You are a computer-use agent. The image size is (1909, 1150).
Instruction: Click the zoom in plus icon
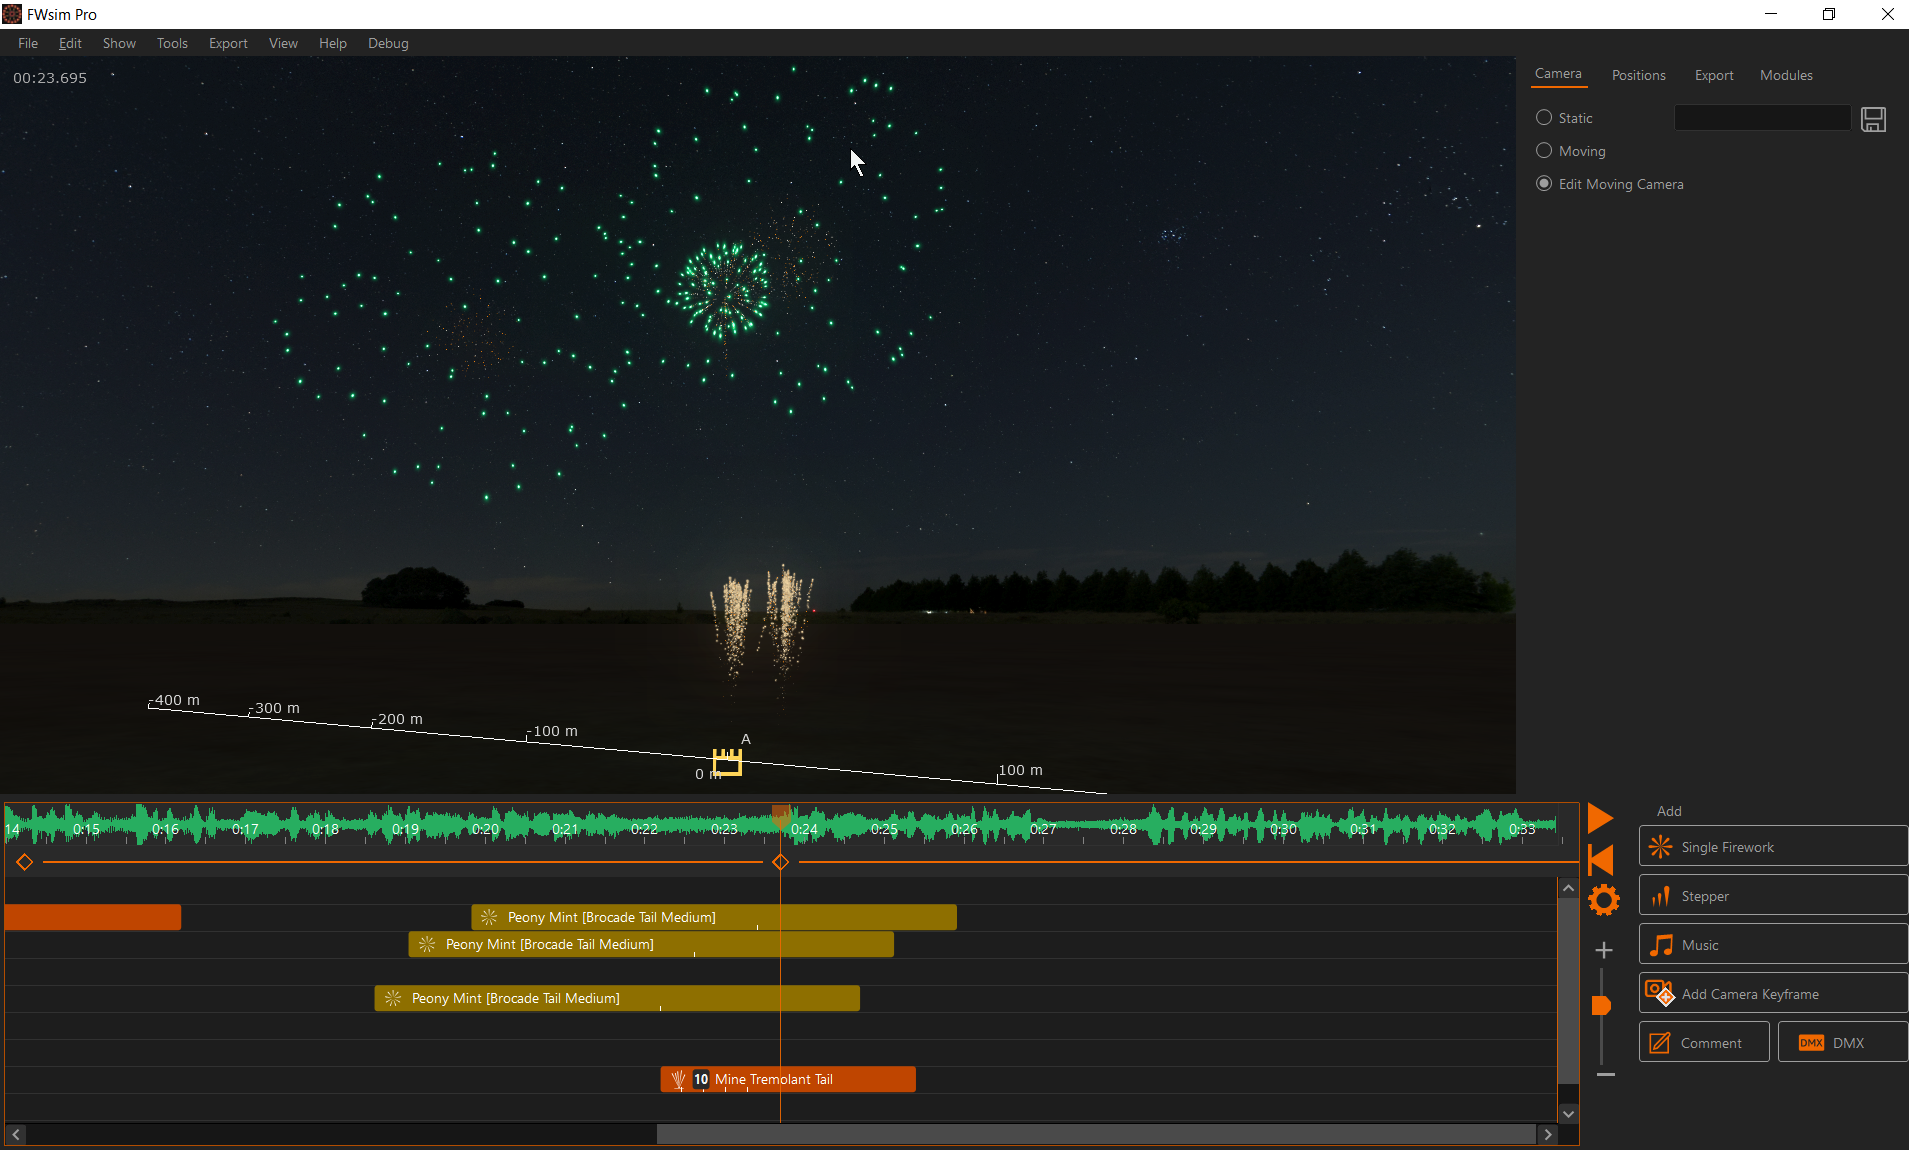click(x=1603, y=950)
